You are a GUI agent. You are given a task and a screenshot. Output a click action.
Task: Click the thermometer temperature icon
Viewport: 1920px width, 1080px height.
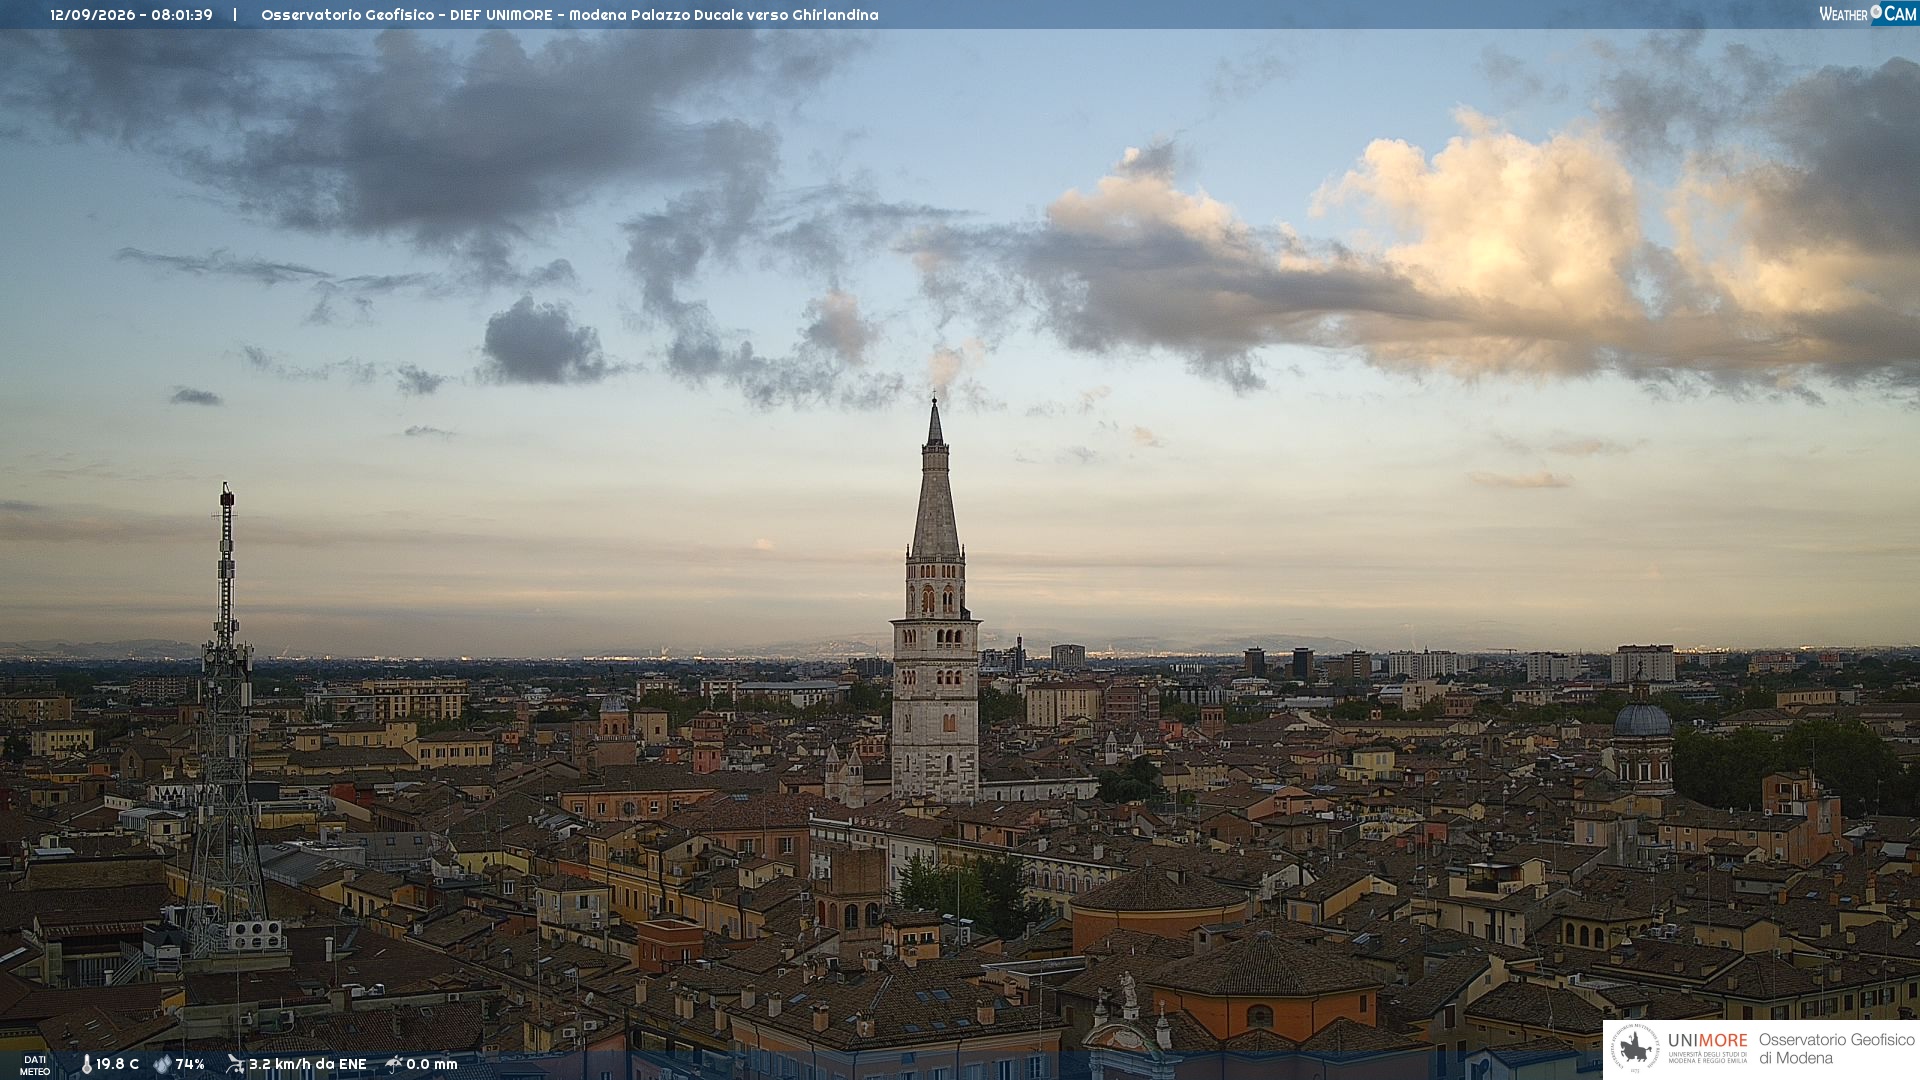(x=86, y=1064)
